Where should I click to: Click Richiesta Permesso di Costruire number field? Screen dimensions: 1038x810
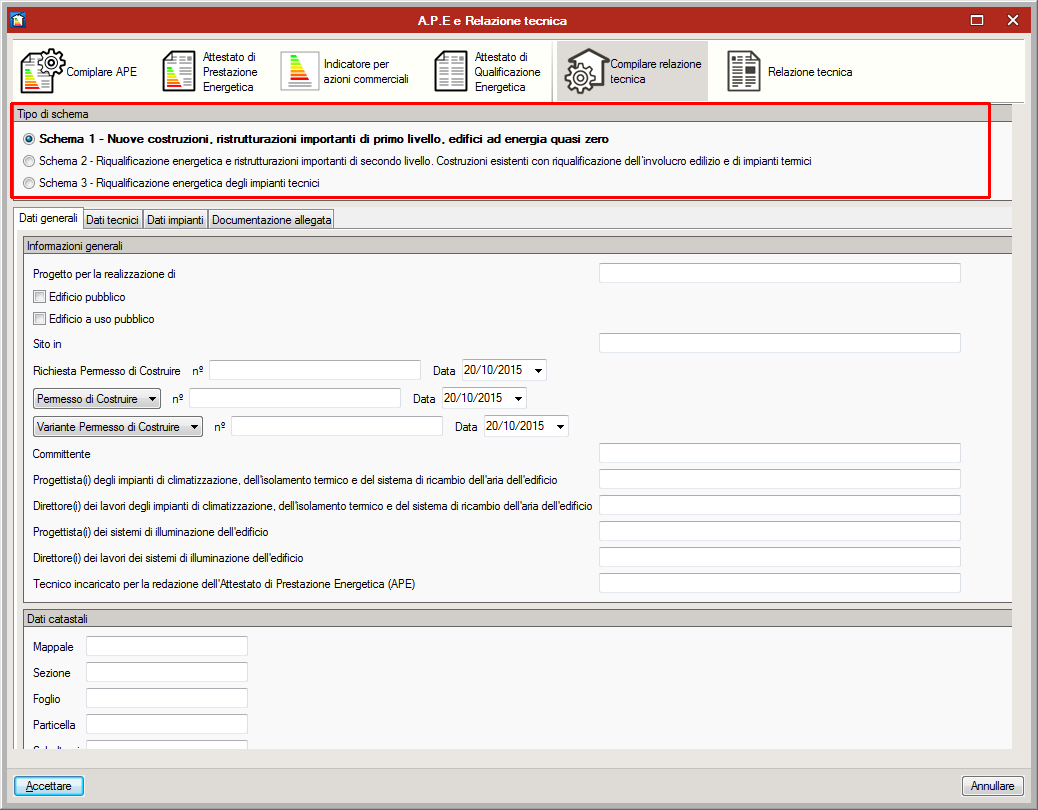(x=315, y=370)
